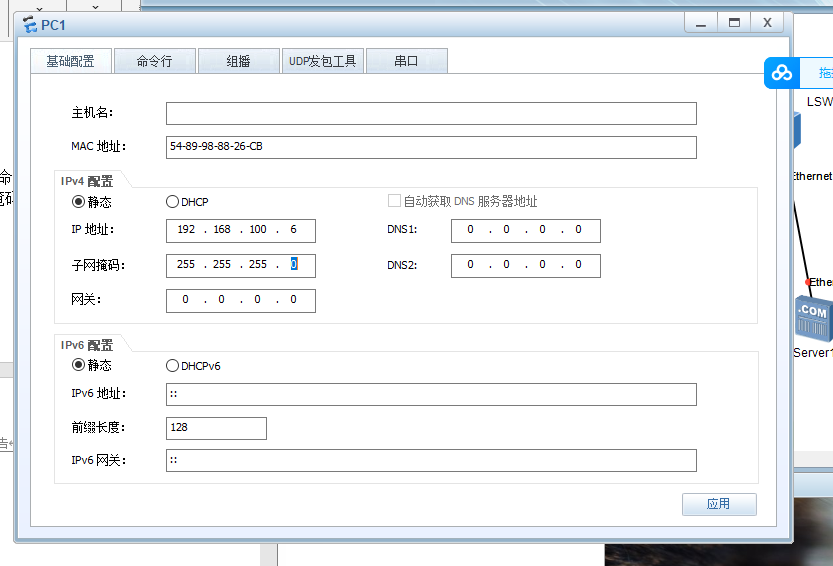
Task: Click the 前缀长度 input box
Action: click(x=216, y=428)
